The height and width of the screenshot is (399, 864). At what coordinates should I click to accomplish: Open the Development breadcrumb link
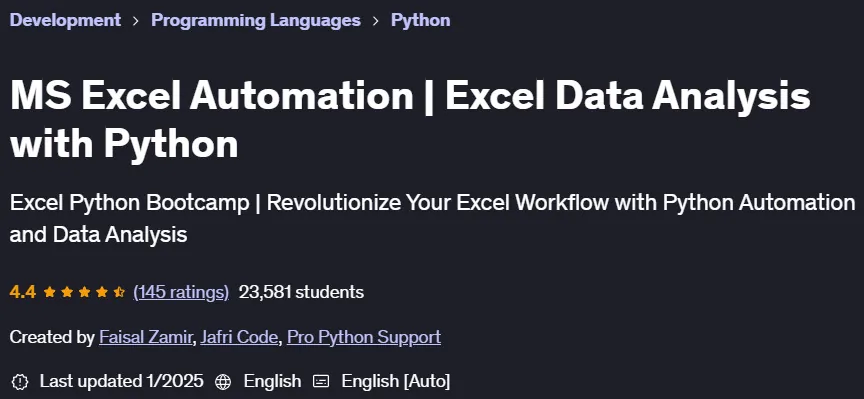tap(65, 20)
